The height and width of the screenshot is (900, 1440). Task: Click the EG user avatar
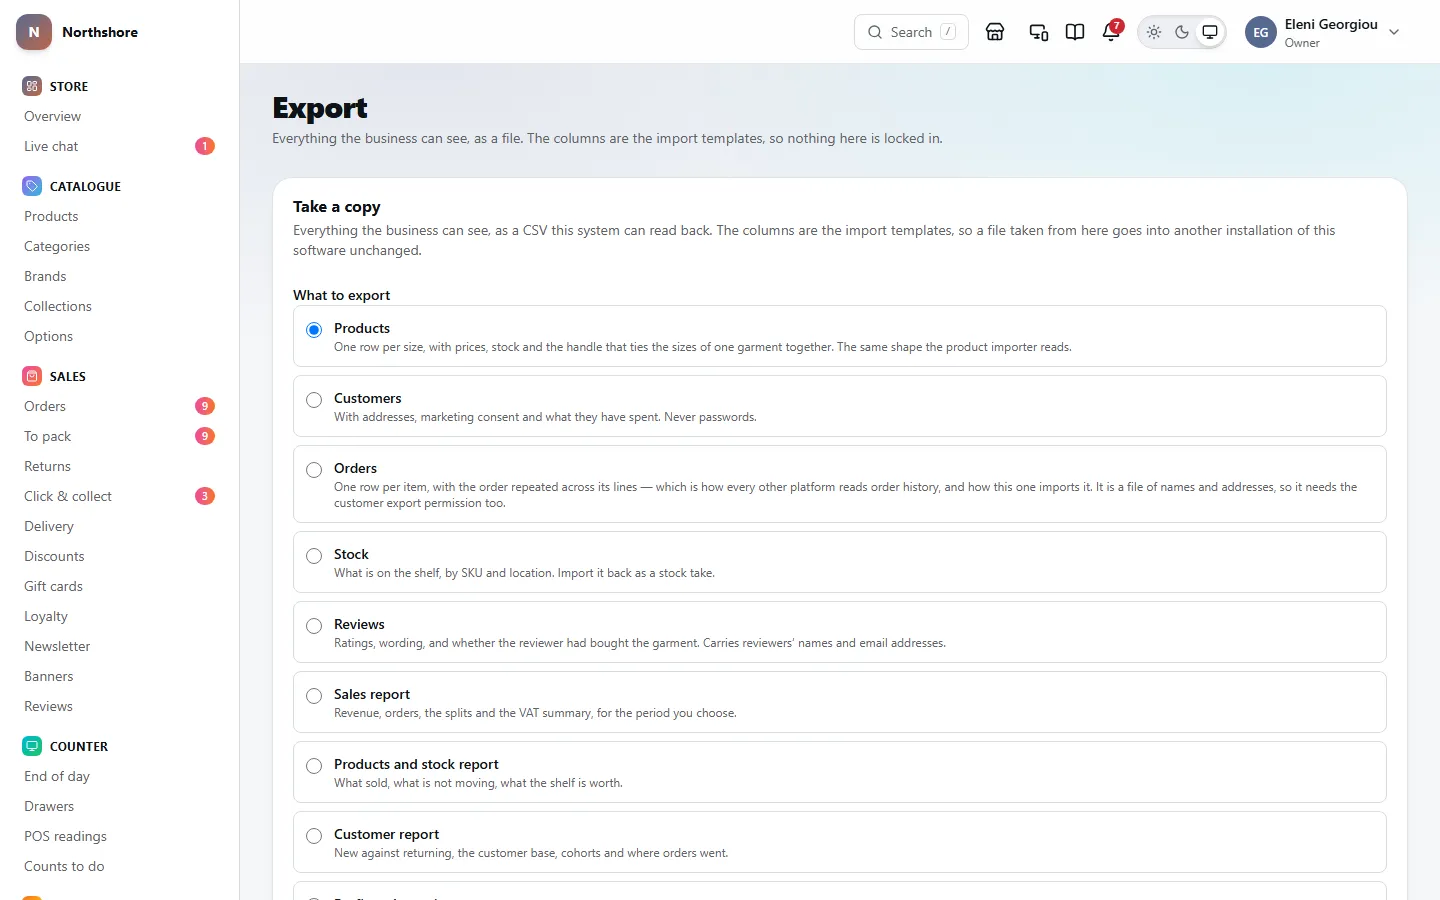tap(1261, 32)
